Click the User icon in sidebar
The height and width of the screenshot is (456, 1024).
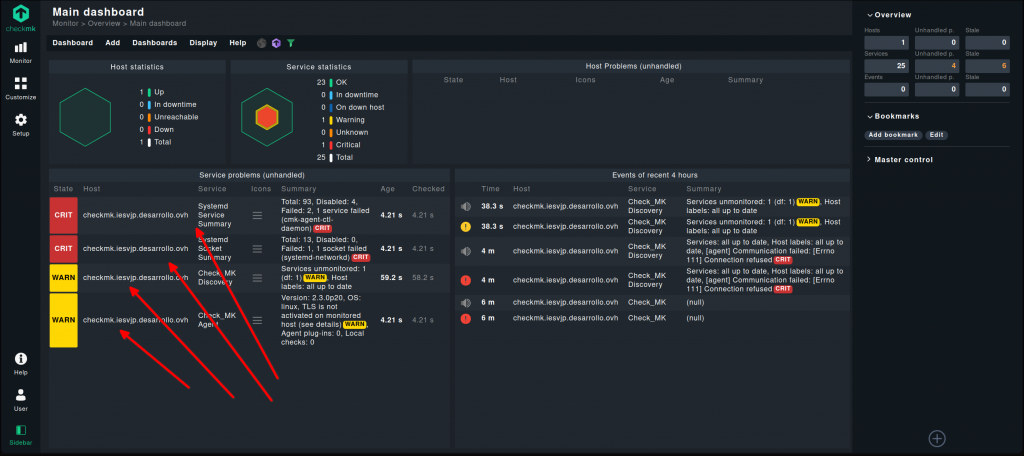21,399
